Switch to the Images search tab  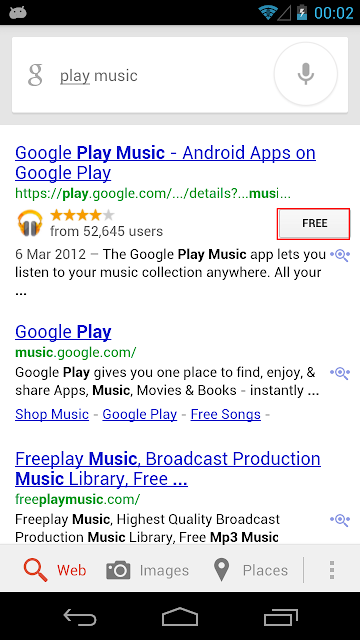(147, 570)
